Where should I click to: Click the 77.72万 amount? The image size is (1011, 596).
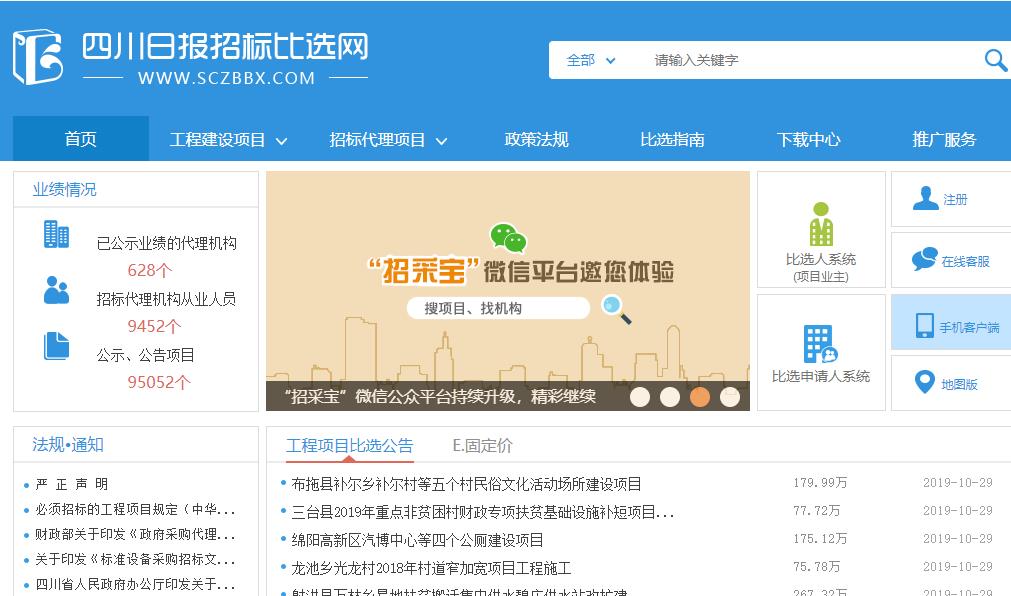click(x=816, y=511)
